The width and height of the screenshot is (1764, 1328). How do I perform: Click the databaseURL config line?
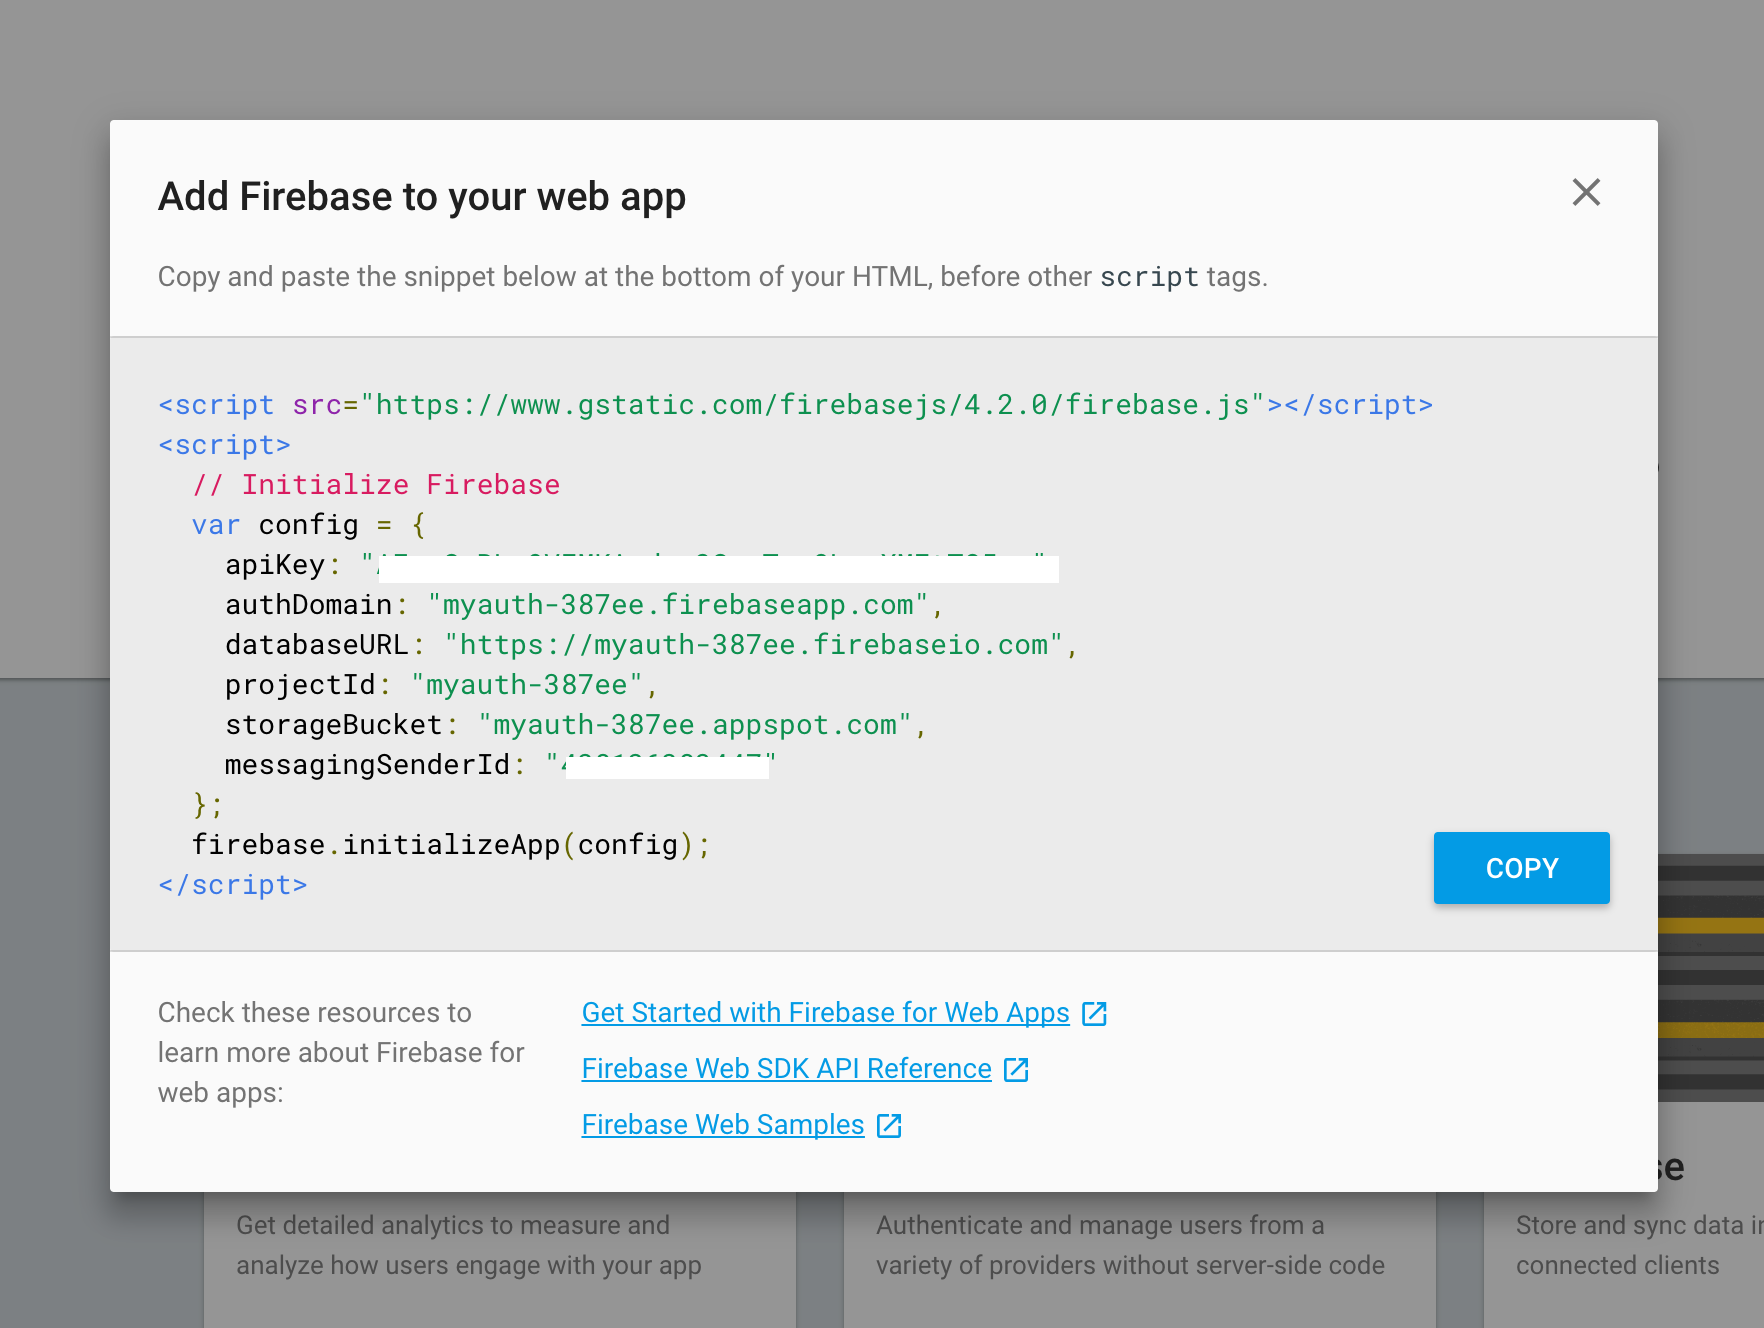tap(652, 645)
